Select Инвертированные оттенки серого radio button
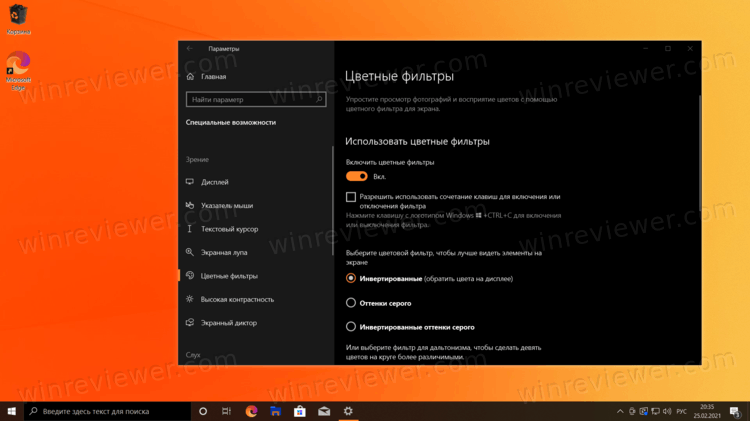The image size is (750, 421). 351,327
